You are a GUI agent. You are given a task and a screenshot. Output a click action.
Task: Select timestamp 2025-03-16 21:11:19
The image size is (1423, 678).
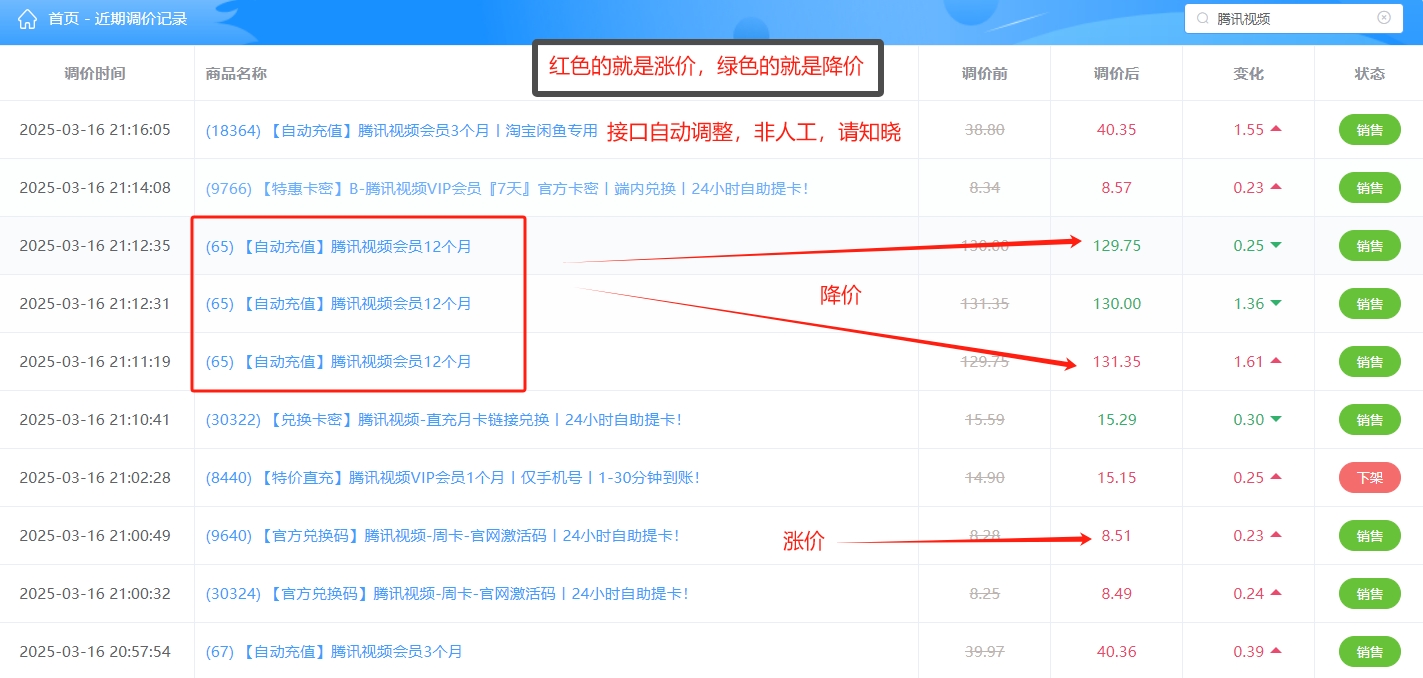pyautogui.click(x=95, y=362)
